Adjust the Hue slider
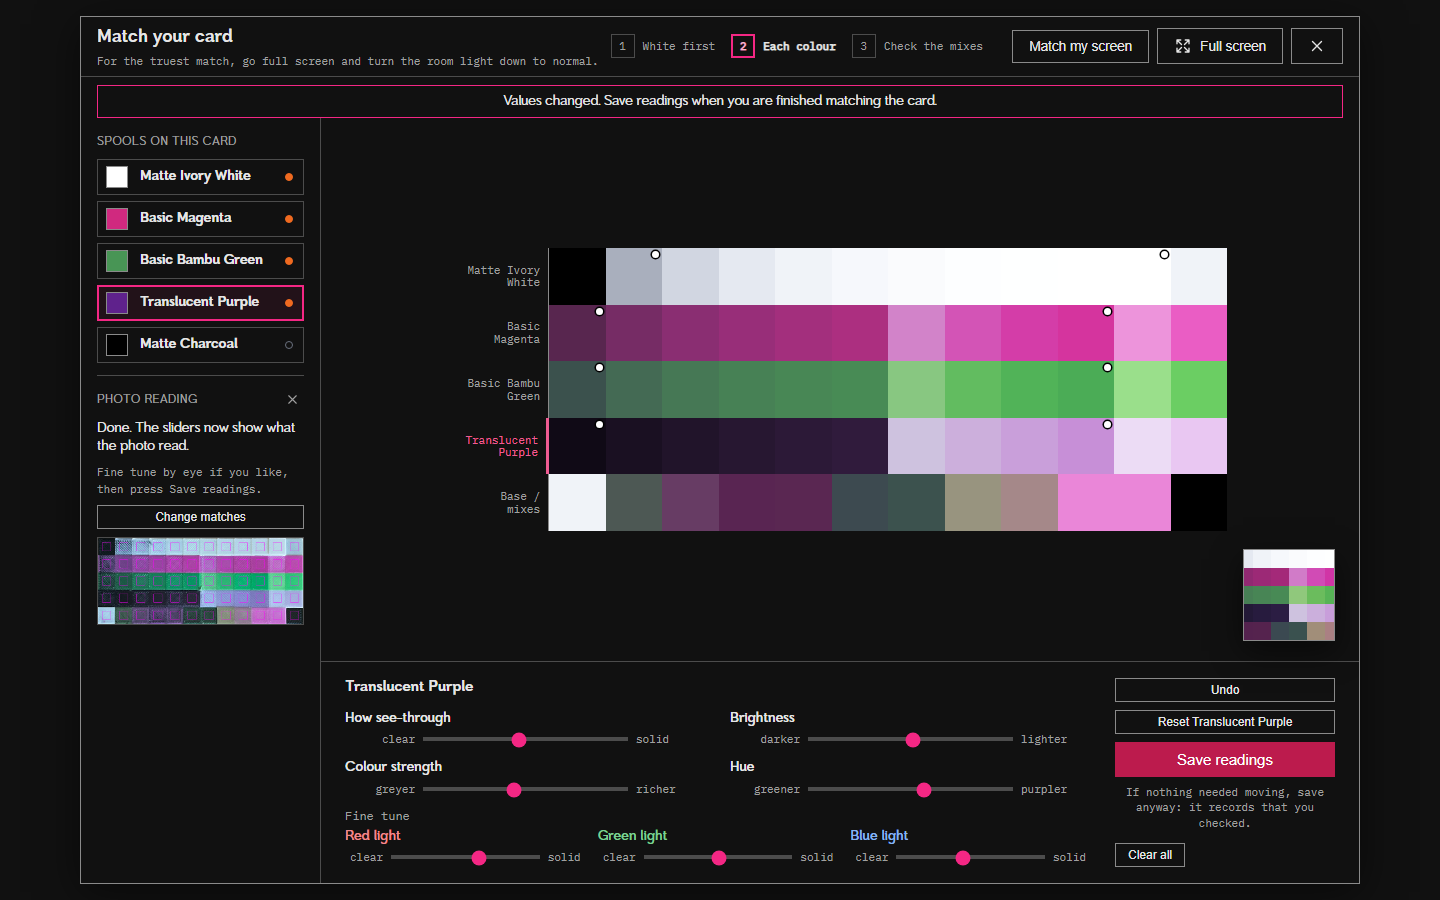This screenshot has width=1440, height=900. click(910, 790)
